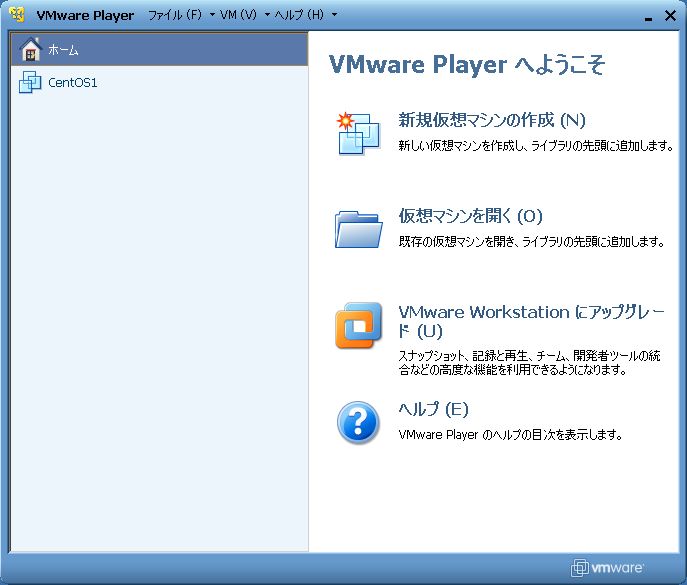Select the ホーム entry in the library

click(159, 49)
